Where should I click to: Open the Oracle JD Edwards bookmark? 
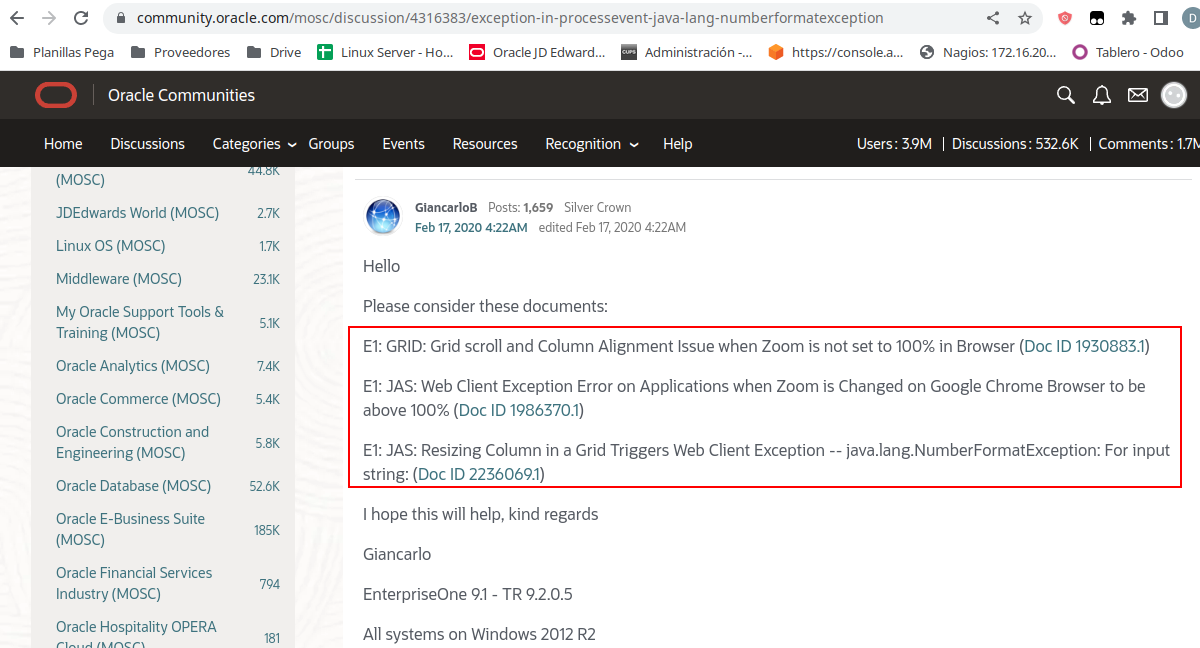click(x=537, y=52)
